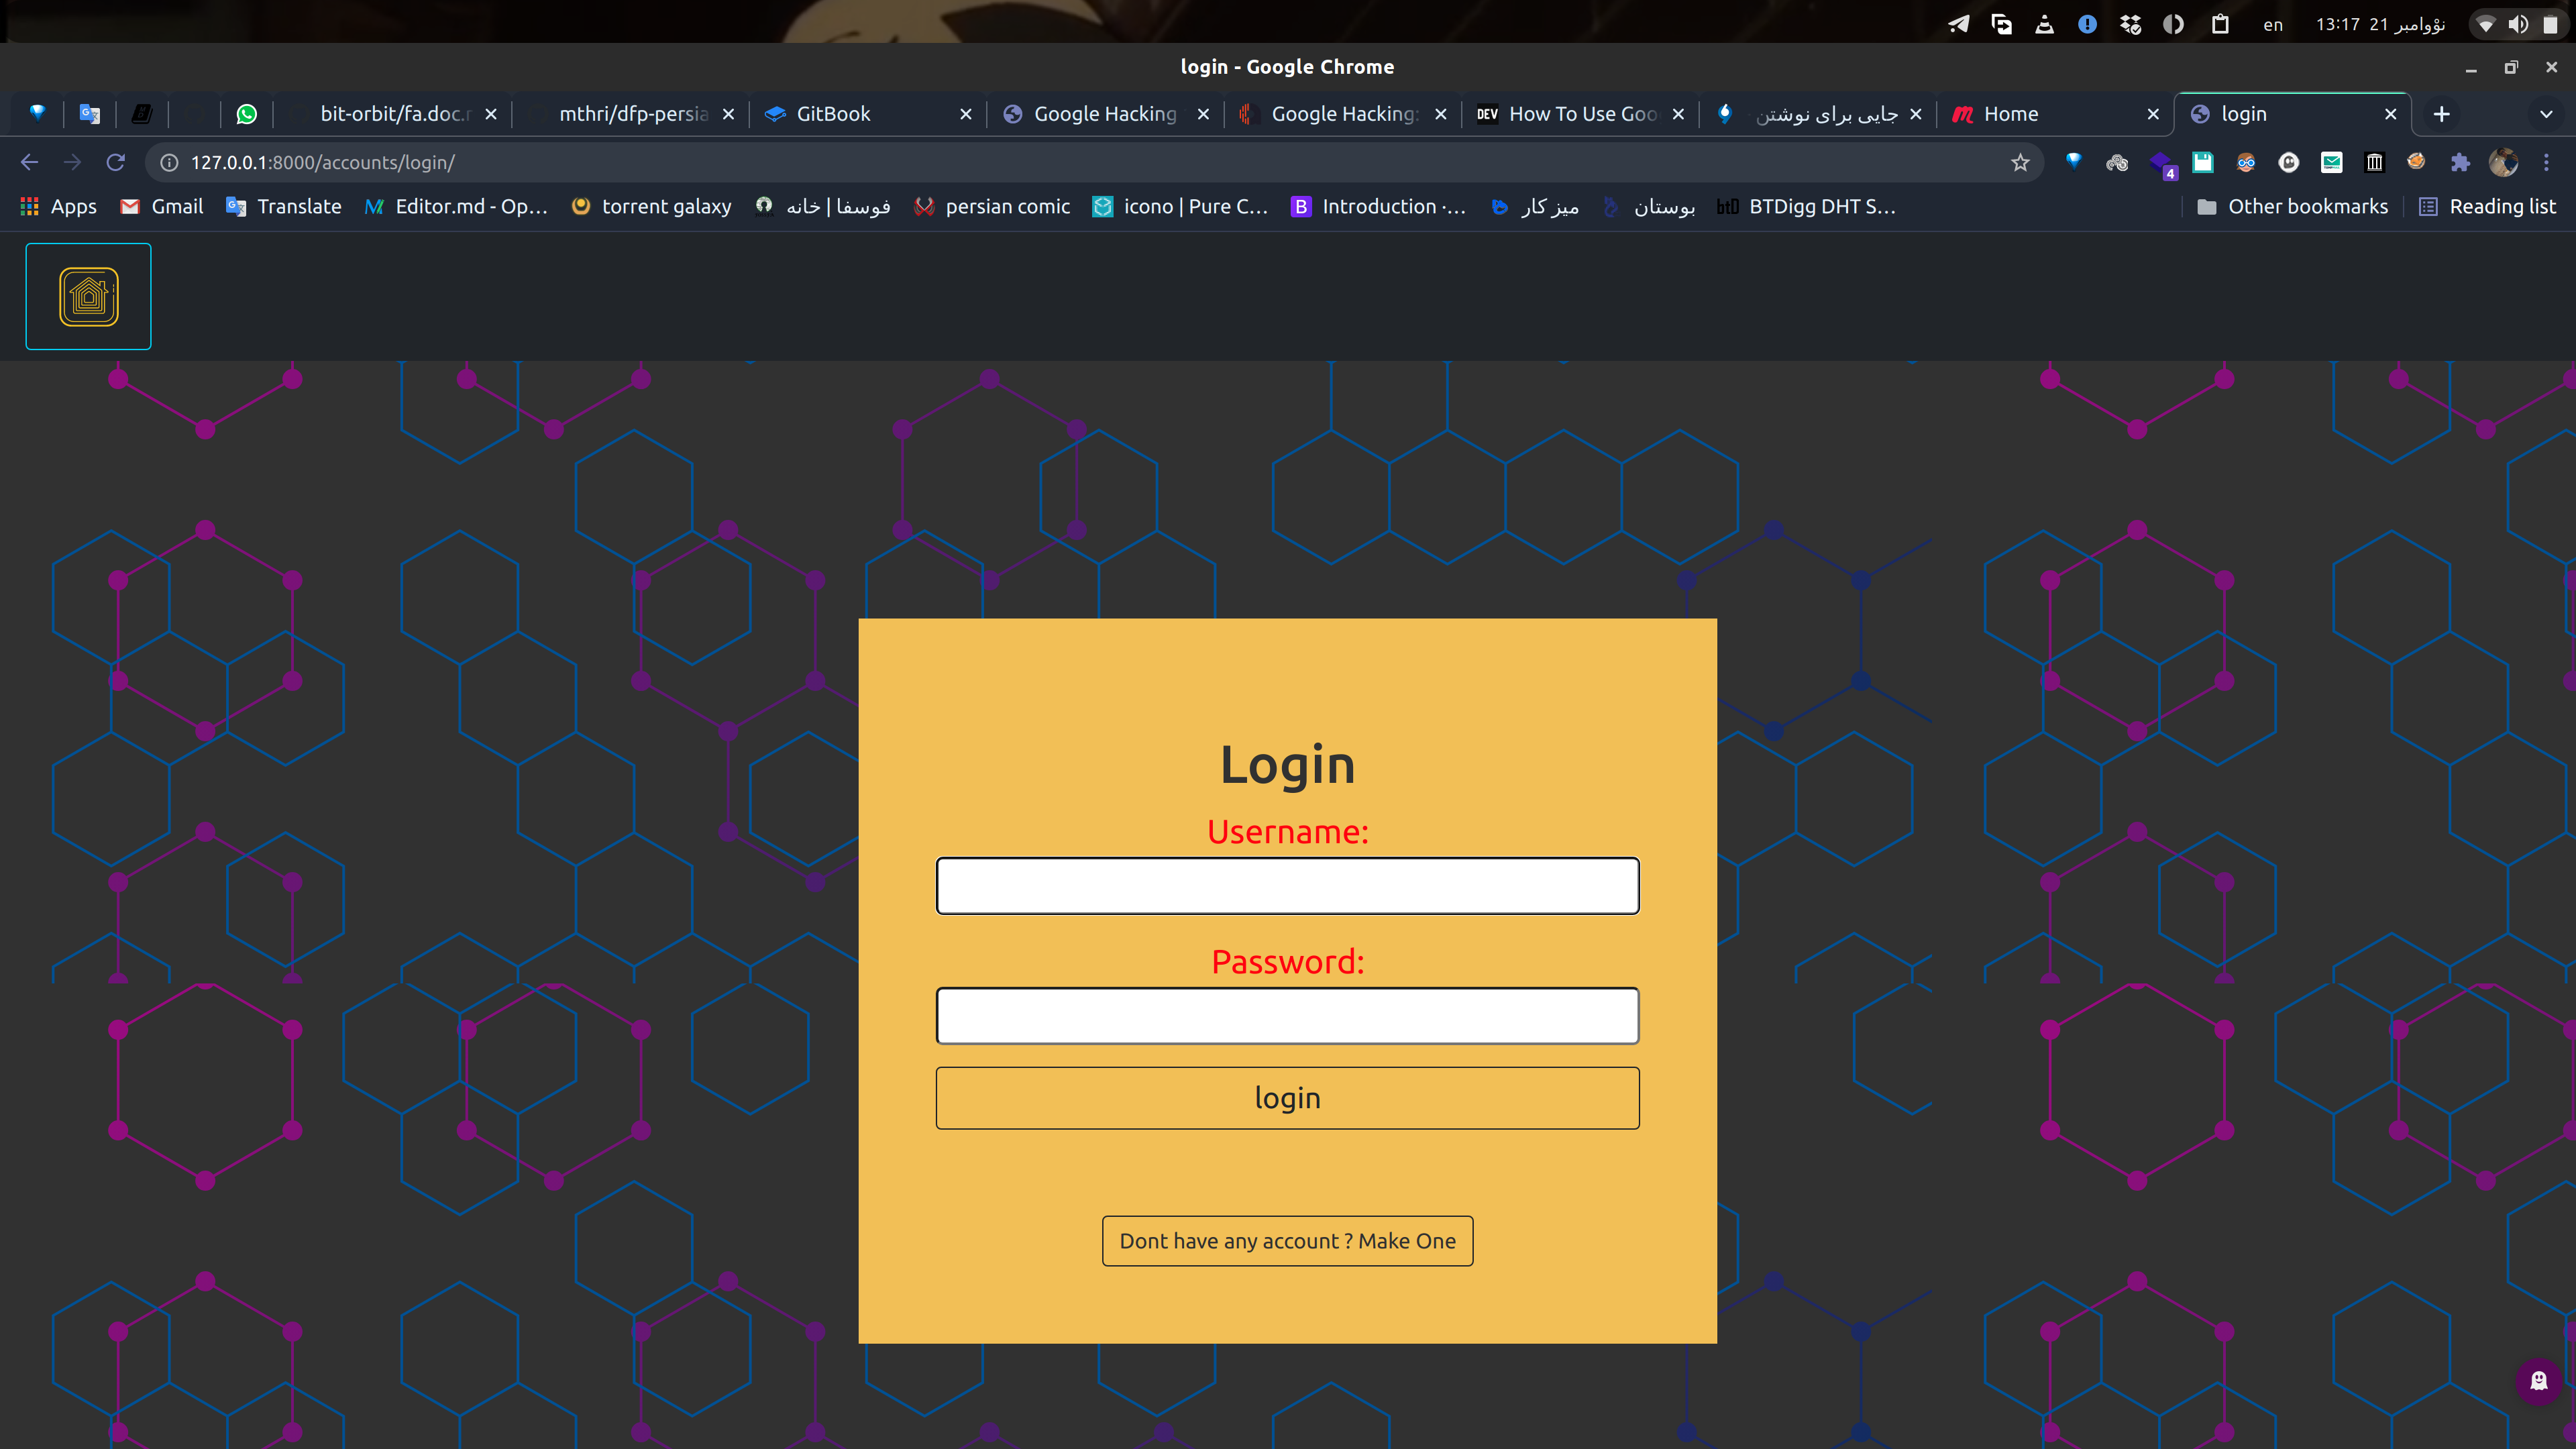Click inside the Username input field
Screen dimensions: 2576x1449
1287,886
